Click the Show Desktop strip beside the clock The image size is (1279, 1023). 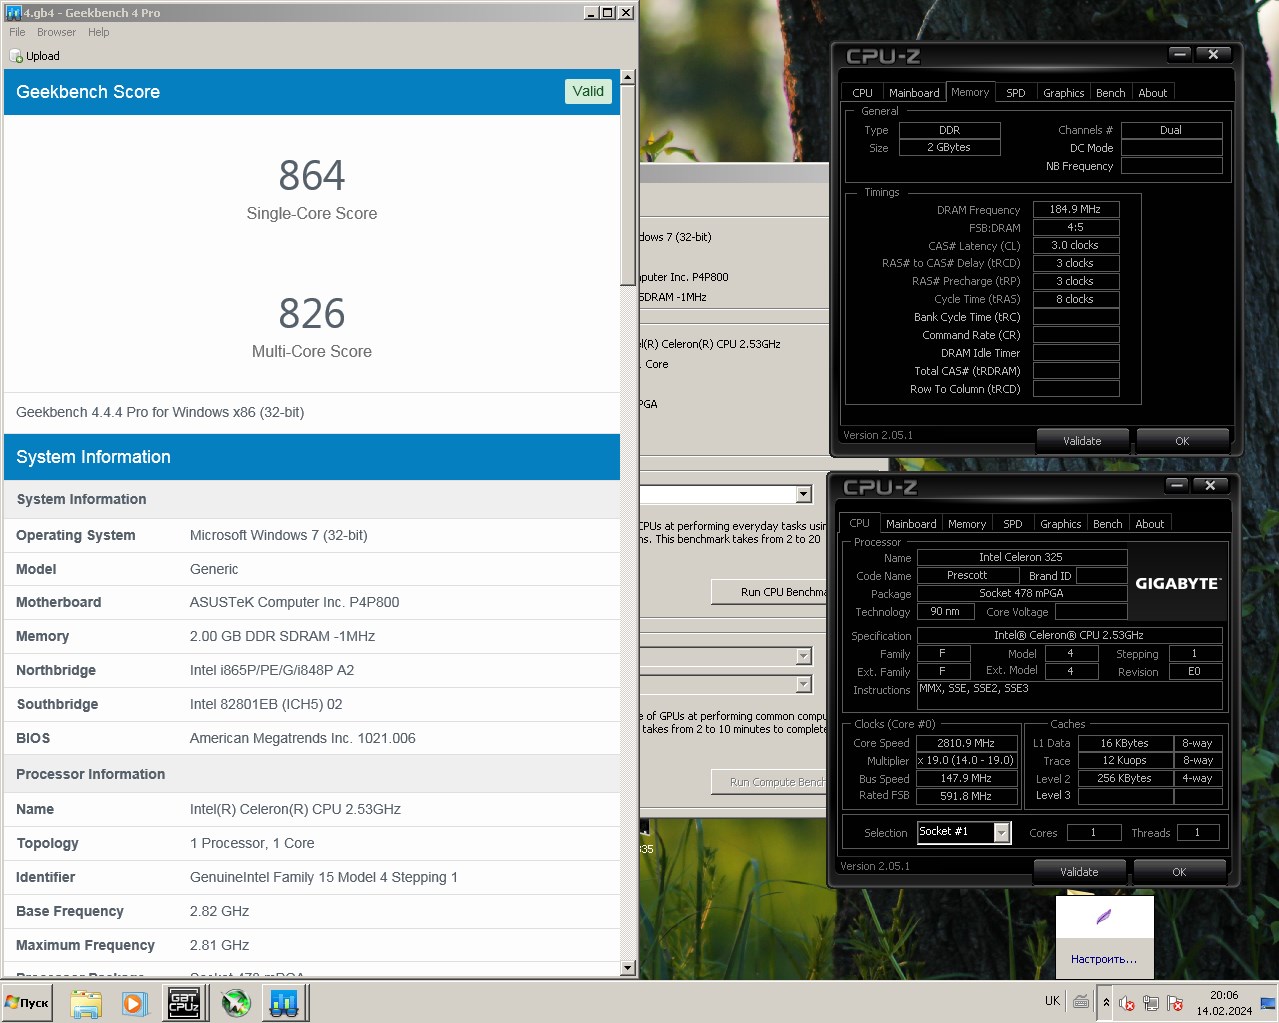pyautogui.click(x=1268, y=1002)
